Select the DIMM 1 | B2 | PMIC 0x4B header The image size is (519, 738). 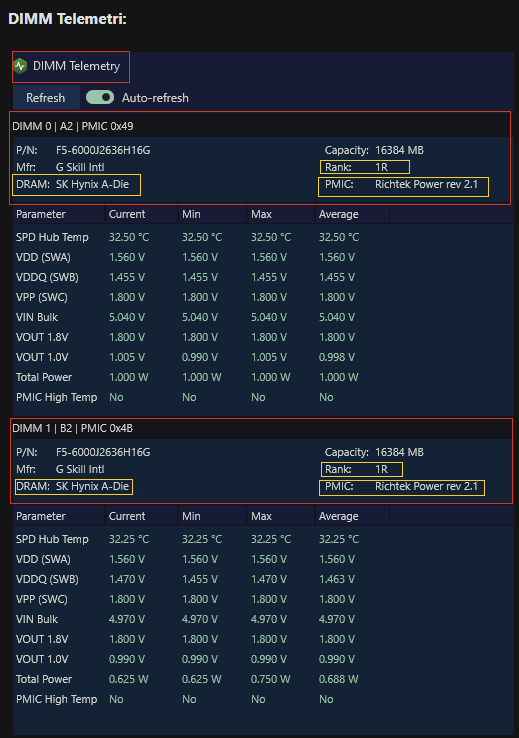pyautogui.click(x=261, y=428)
